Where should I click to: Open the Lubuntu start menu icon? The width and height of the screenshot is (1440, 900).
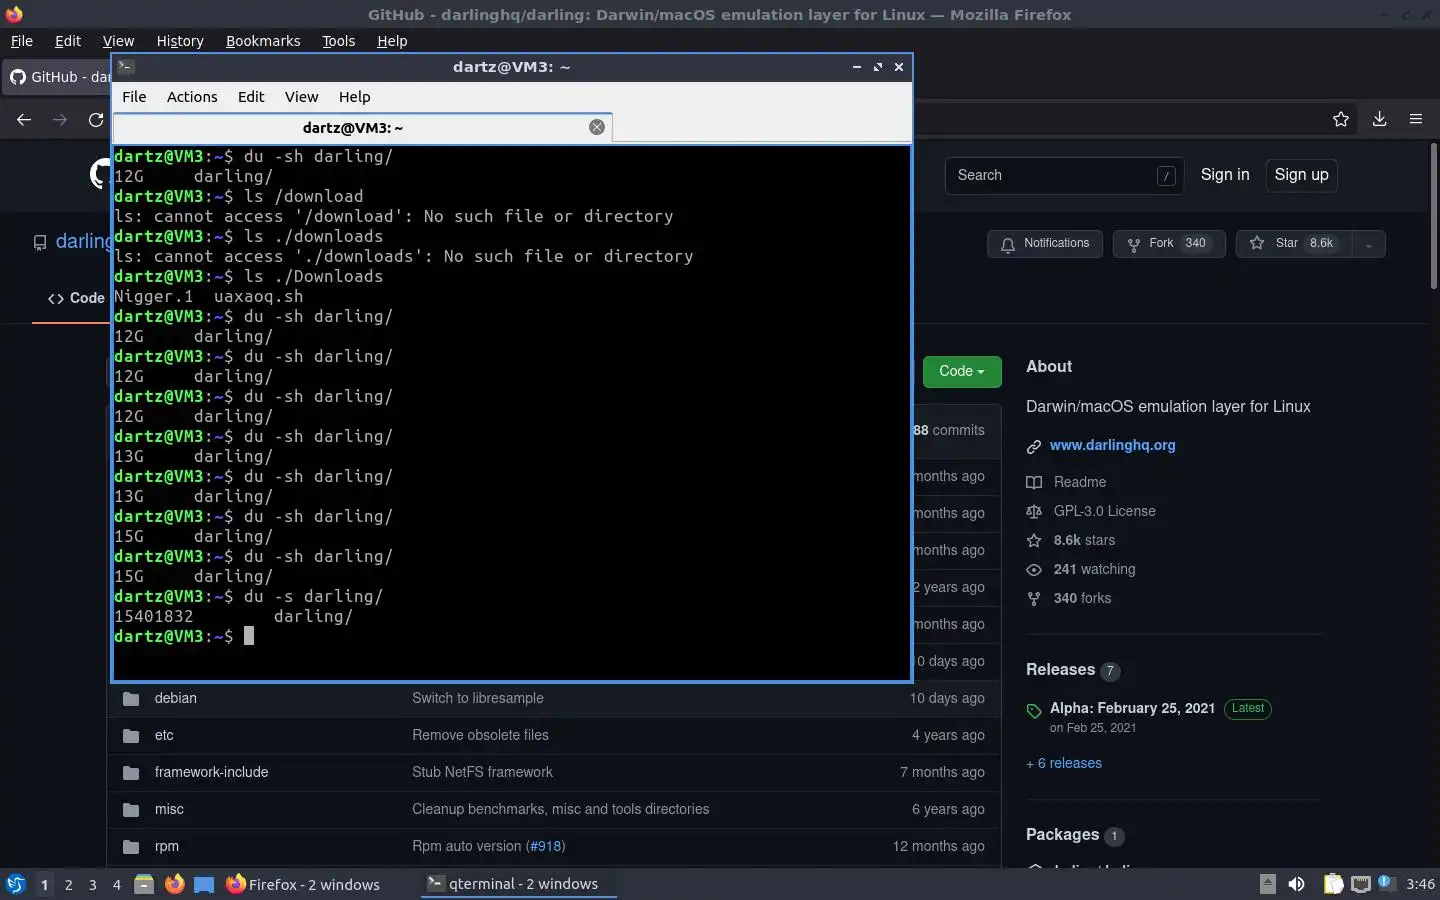tap(15, 884)
